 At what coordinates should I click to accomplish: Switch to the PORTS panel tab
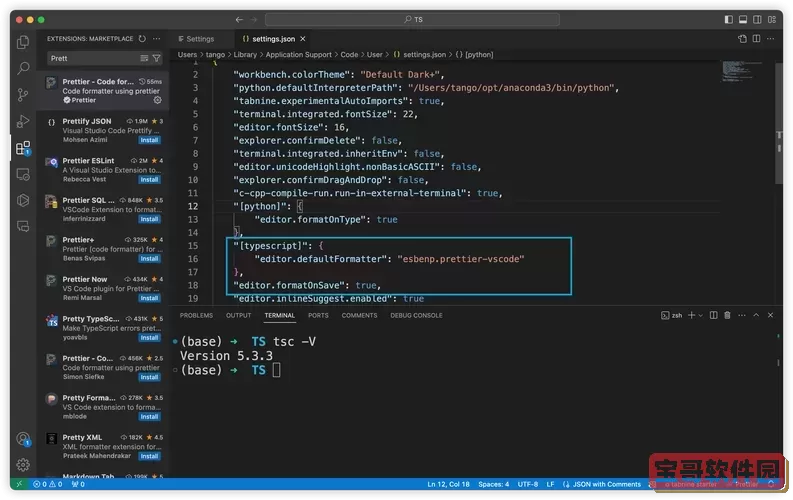click(x=318, y=315)
